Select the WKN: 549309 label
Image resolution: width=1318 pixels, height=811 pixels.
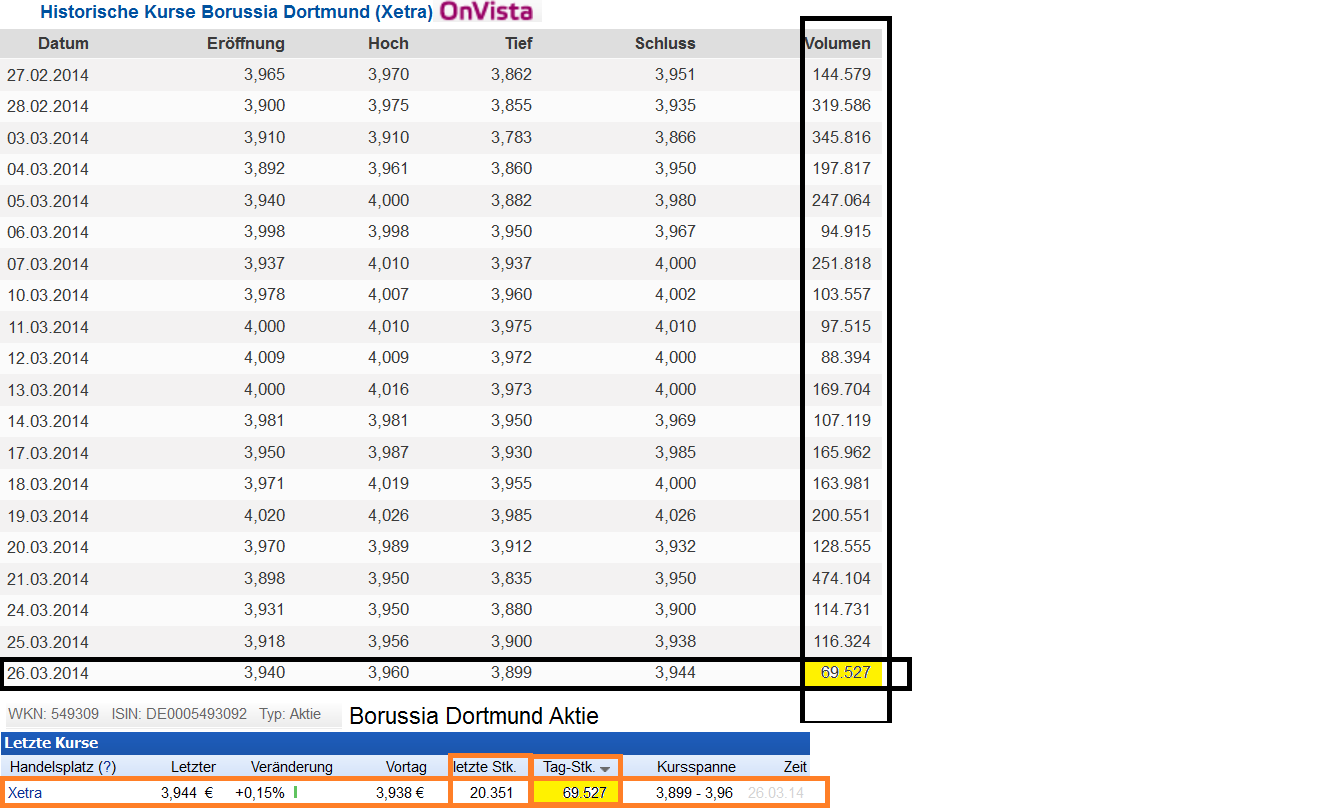(x=54, y=714)
